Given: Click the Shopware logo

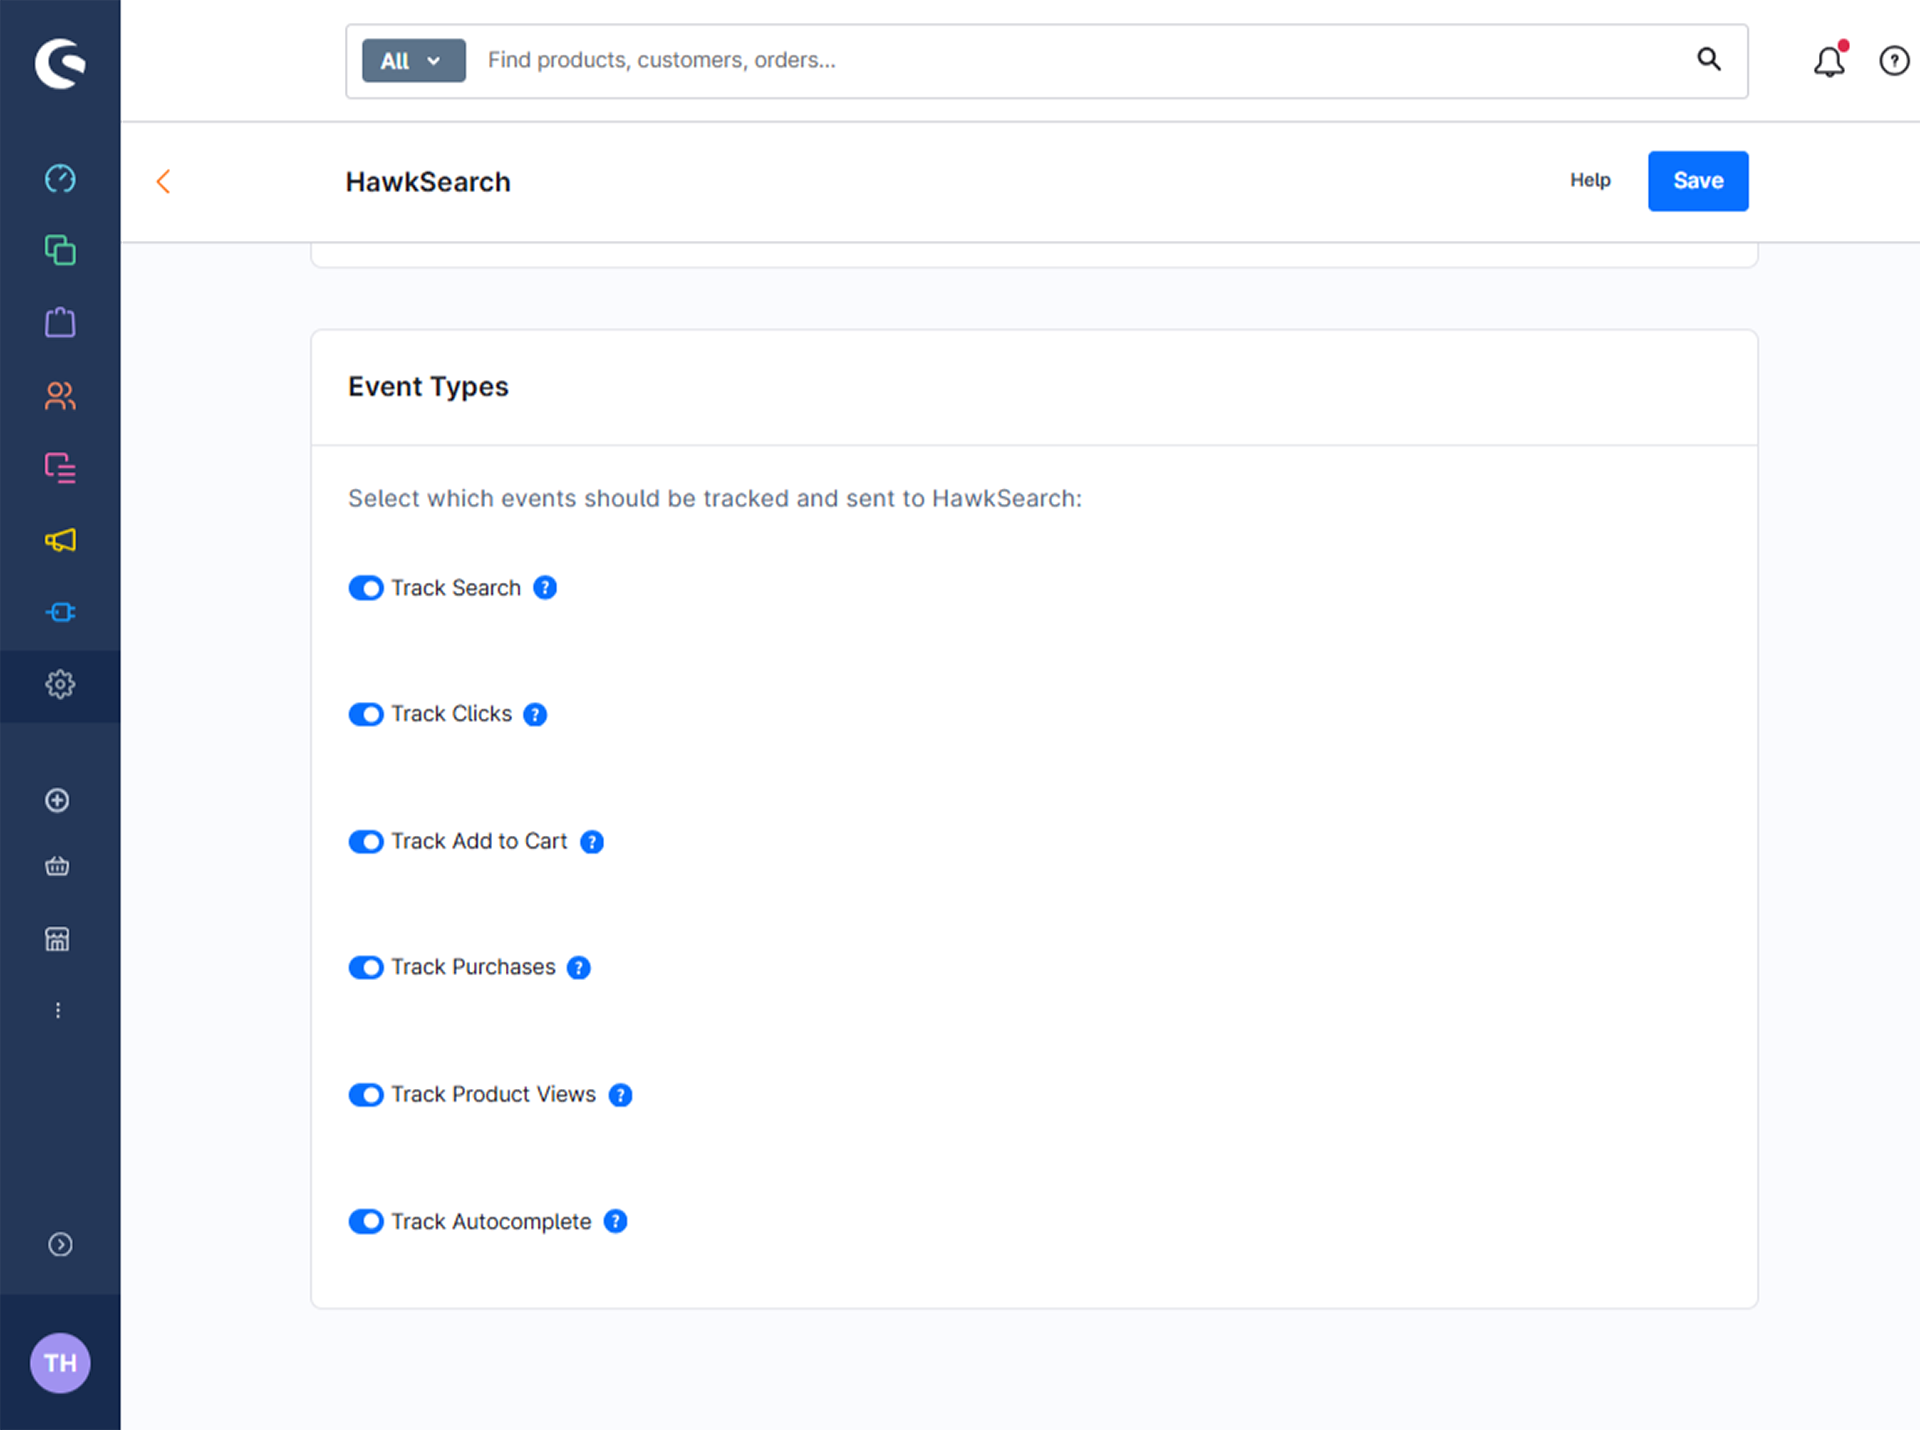Looking at the screenshot, I should click(60, 63).
